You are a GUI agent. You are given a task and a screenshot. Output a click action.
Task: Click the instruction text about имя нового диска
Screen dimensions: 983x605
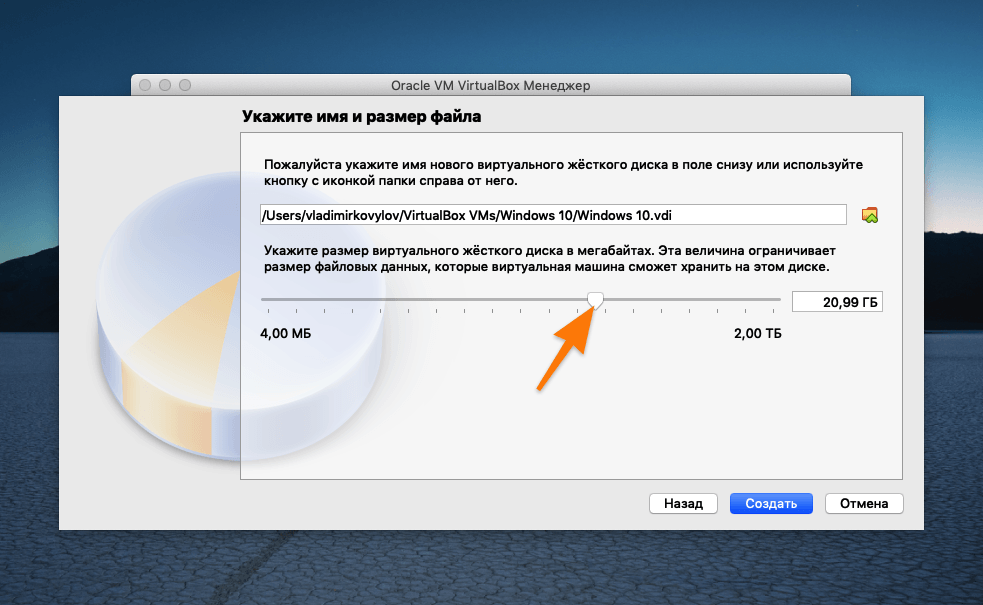click(563, 172)
